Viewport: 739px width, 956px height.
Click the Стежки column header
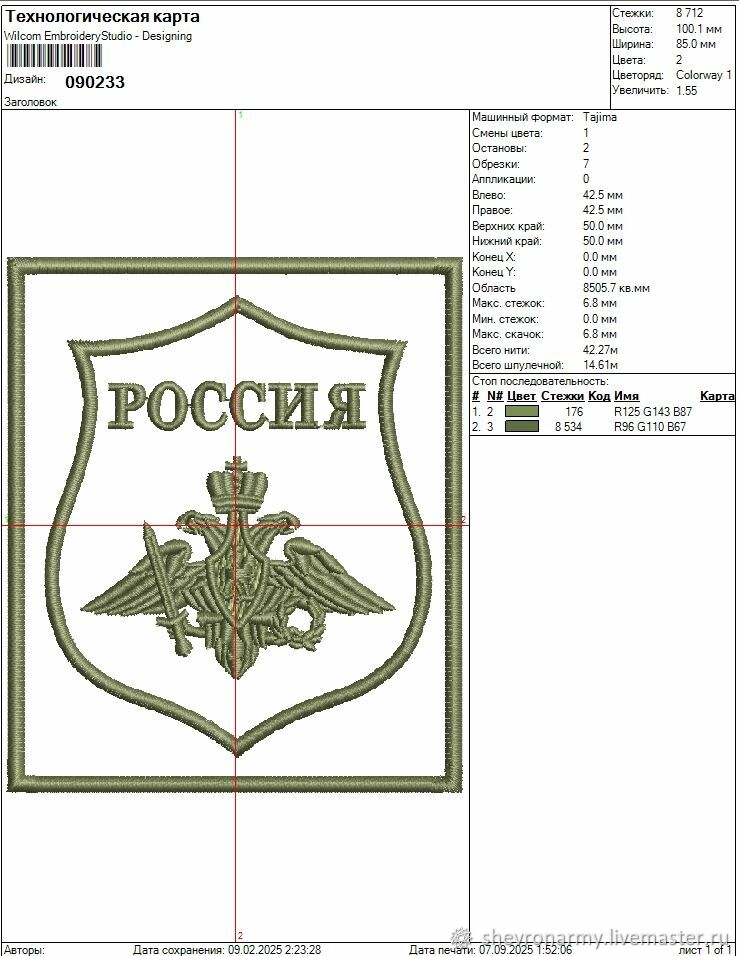pos(562,396)
